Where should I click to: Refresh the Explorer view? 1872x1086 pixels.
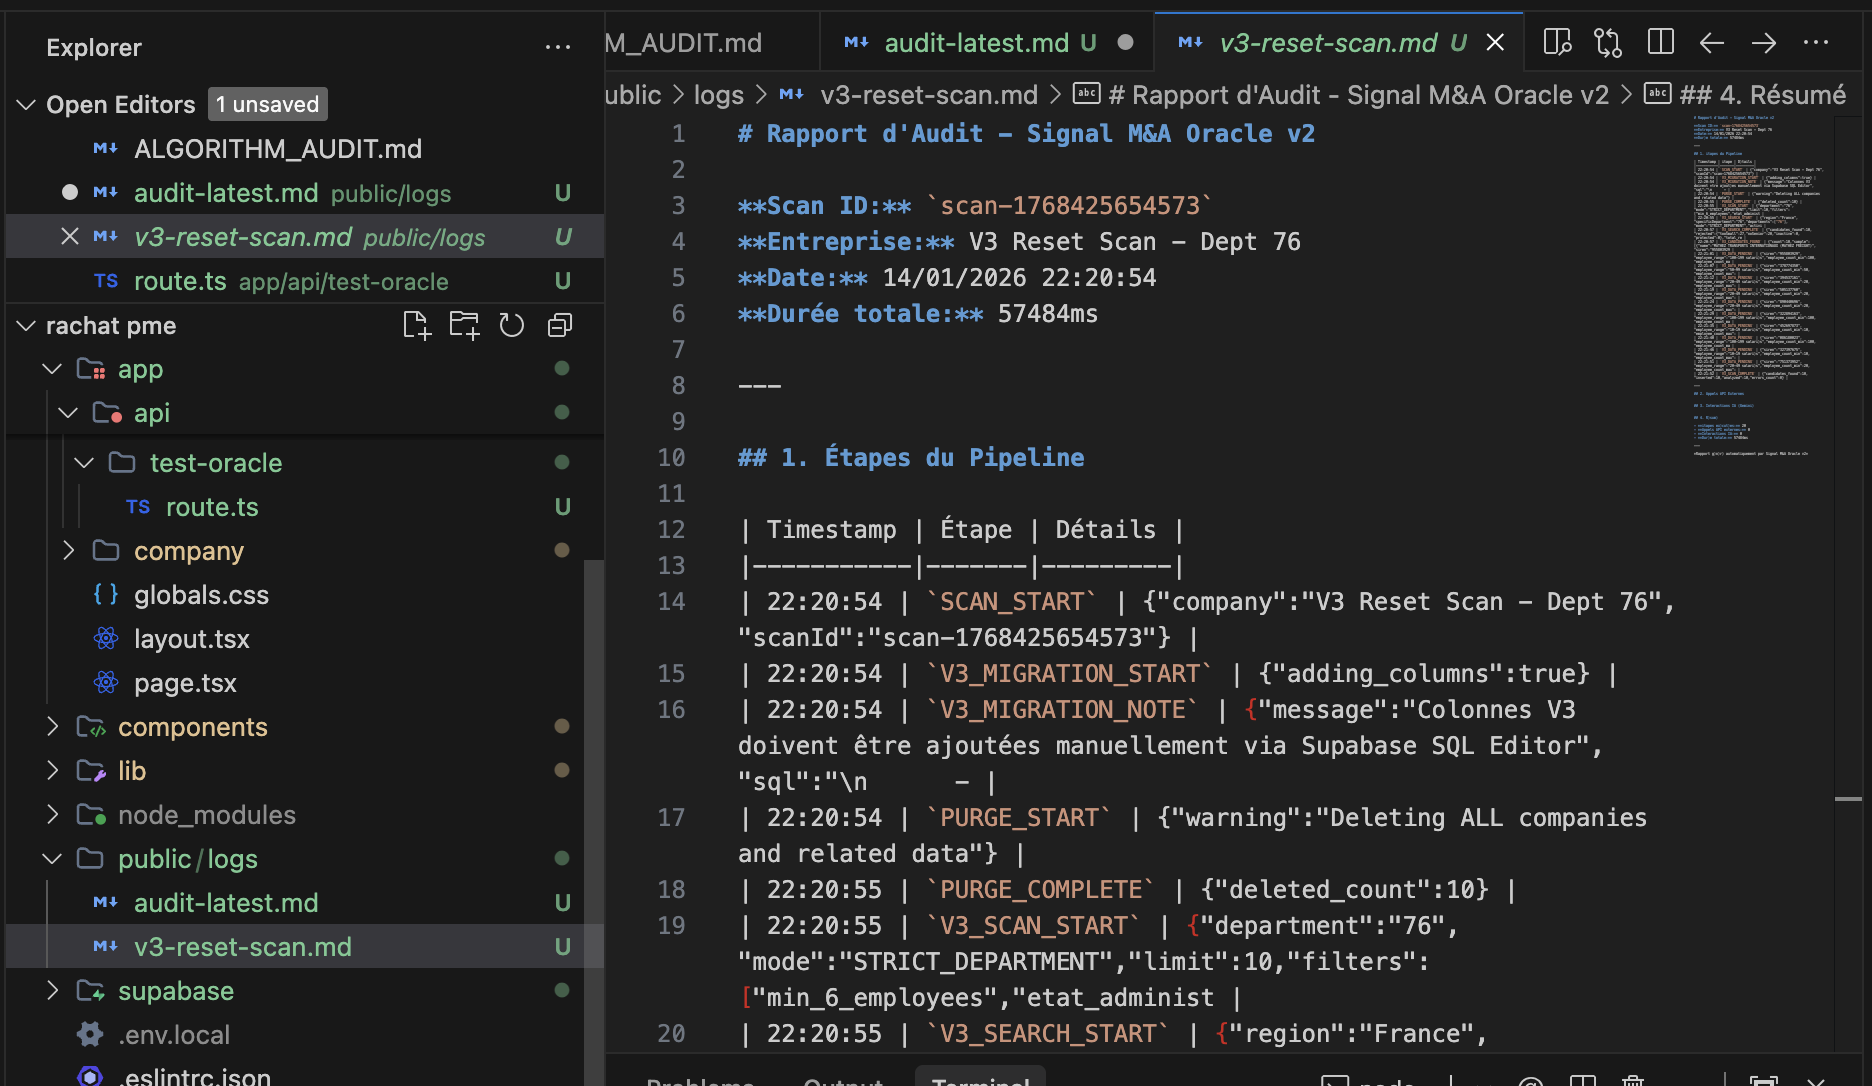511,324
